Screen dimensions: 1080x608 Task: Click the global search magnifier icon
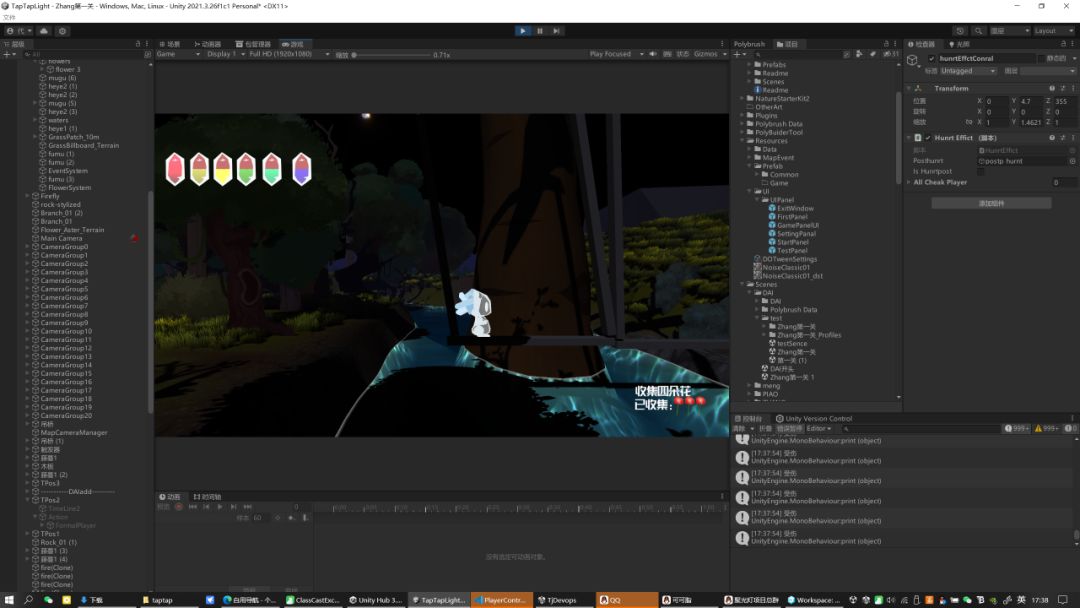[x=978, y=31]
